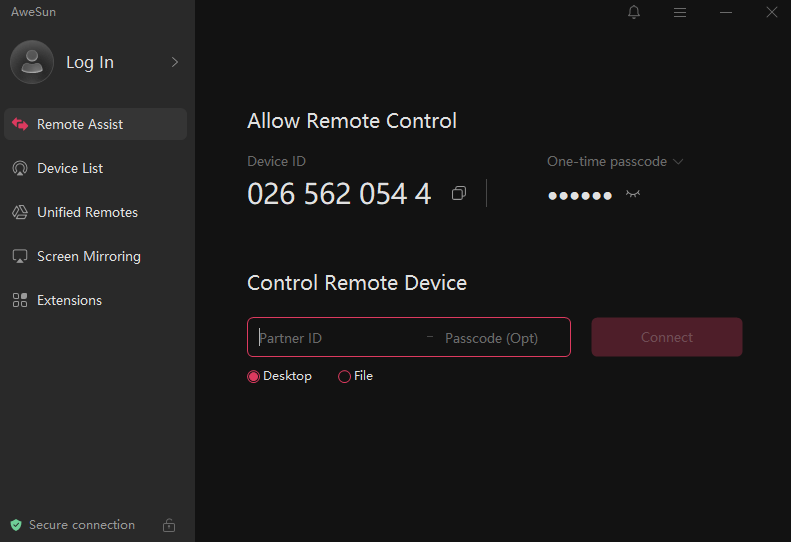
Task: Click the Log In text
Action: (x=90, y=62)
